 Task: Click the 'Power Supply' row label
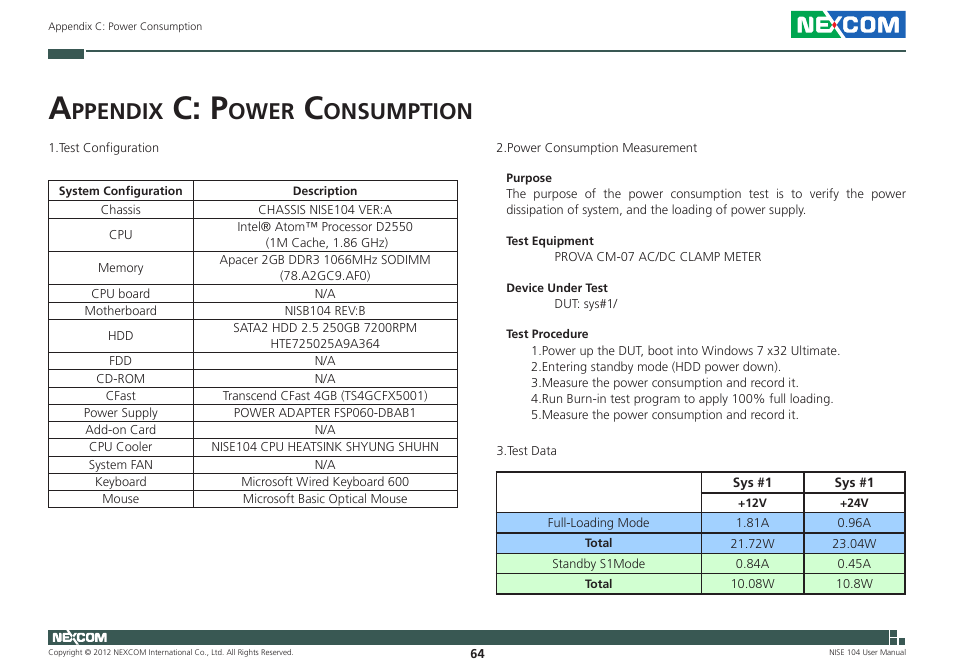(x=120, y=413)
